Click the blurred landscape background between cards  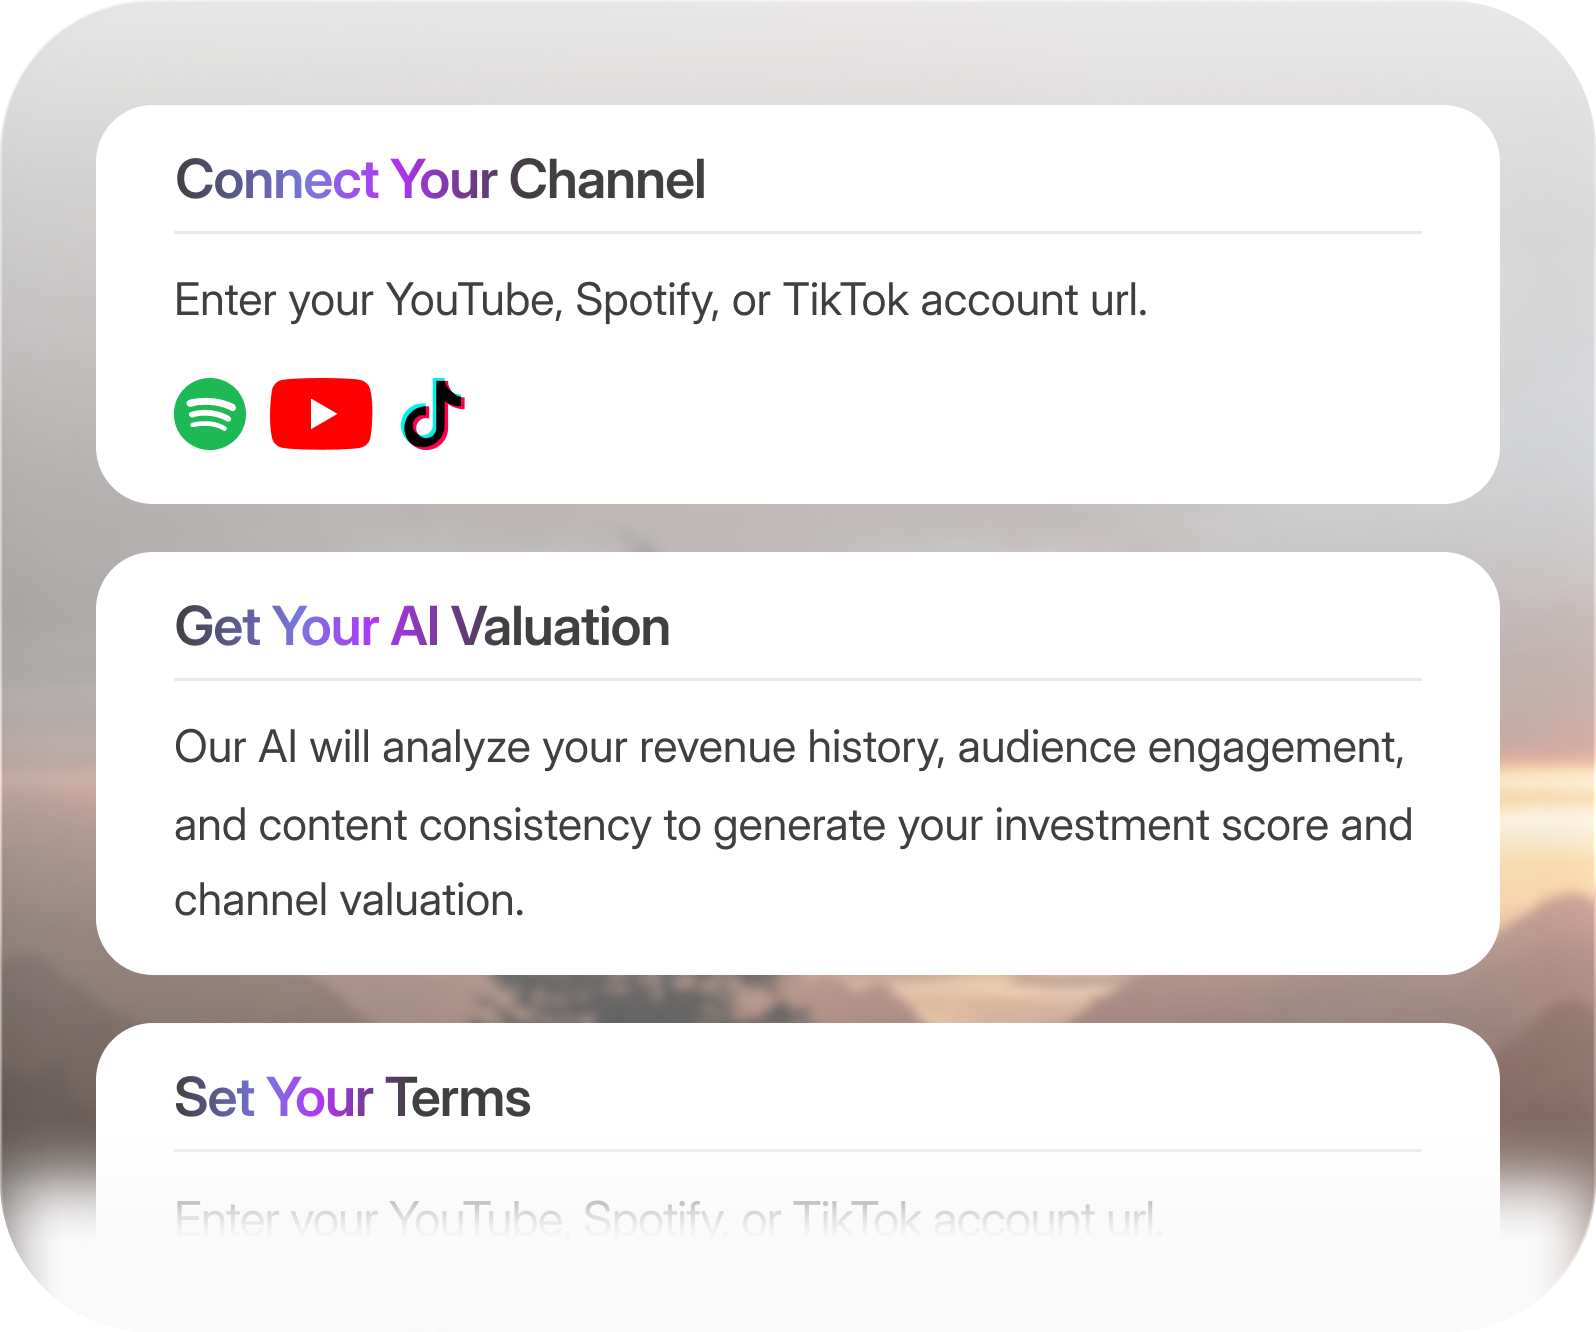pyautogui.click(x=798, y=528)
